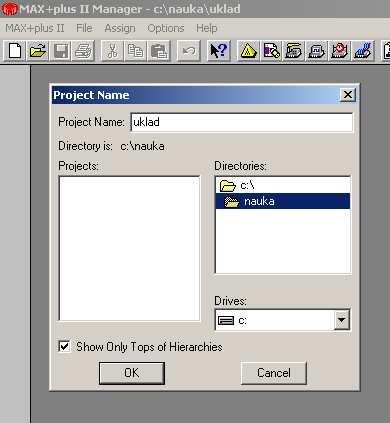390x423 pixels.
Task: Click the Print toolbar icon
Action: [83, 51]
